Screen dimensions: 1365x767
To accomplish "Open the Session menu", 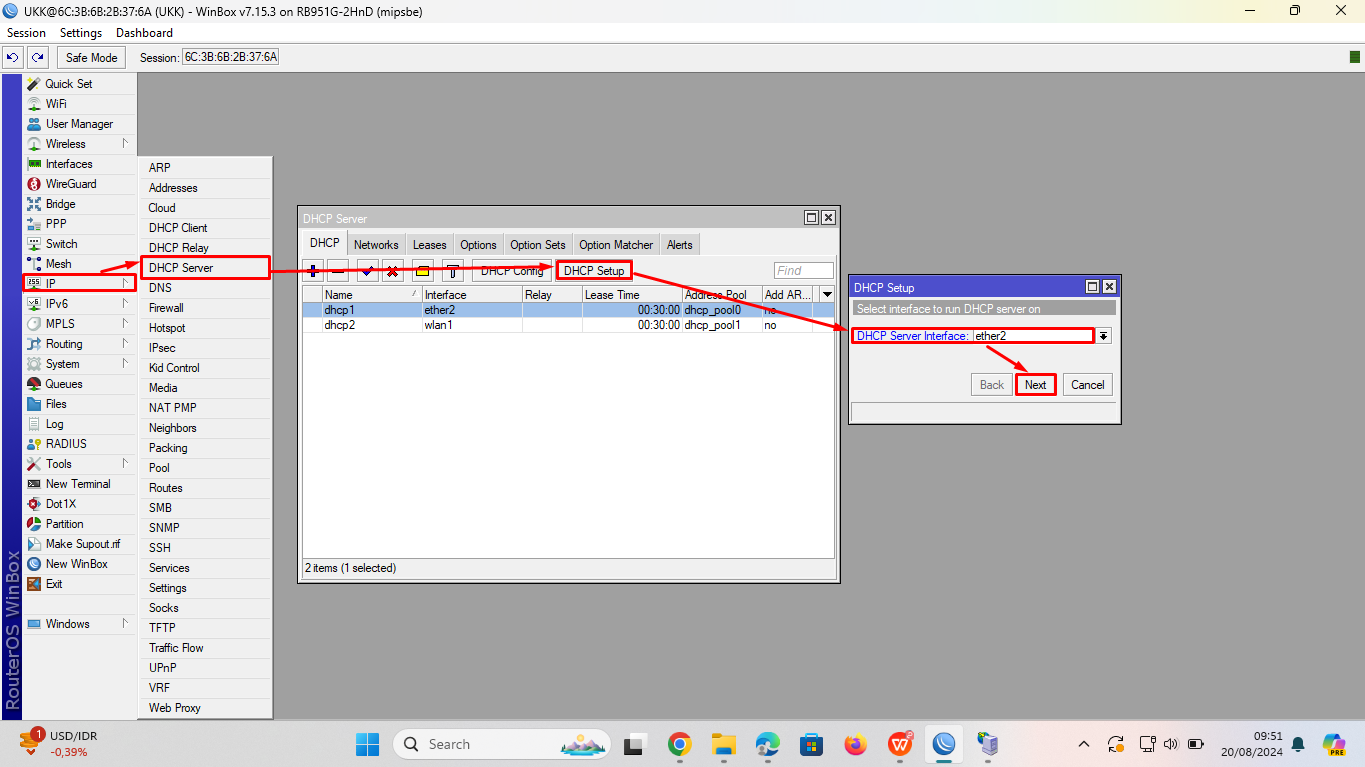I will click(x=26, y=33).
